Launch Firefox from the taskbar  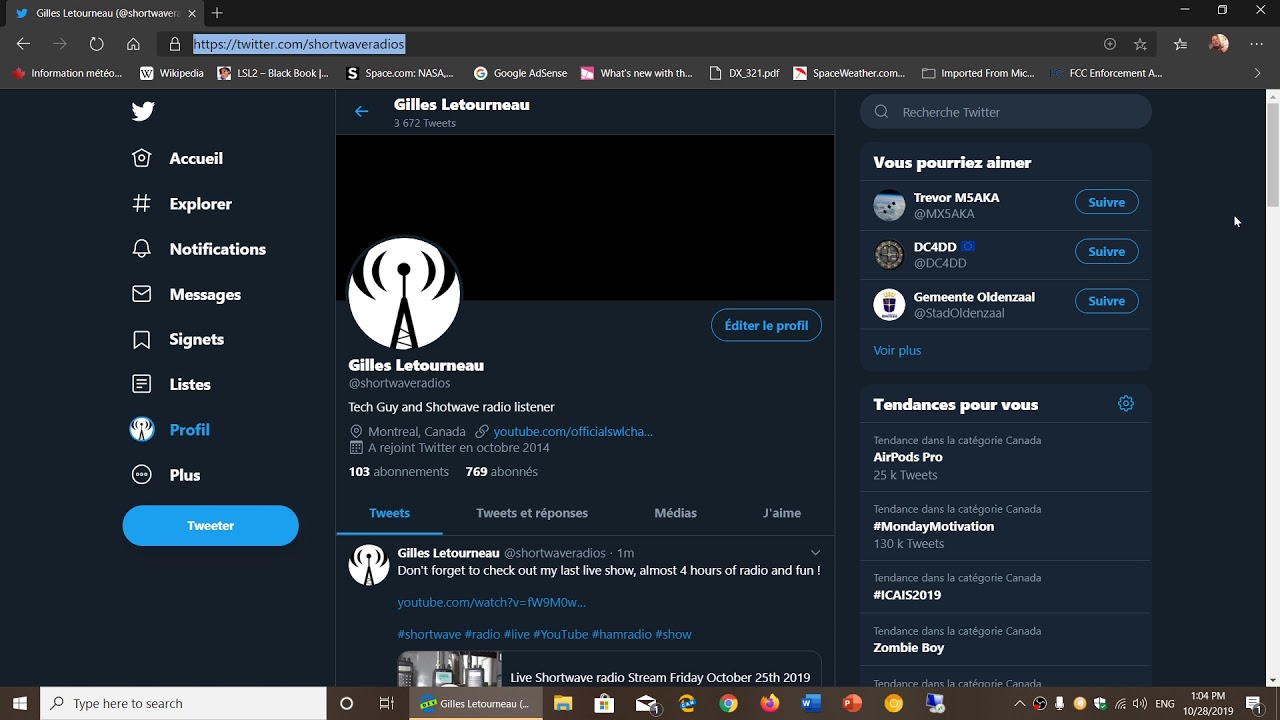tap(769, 704)
